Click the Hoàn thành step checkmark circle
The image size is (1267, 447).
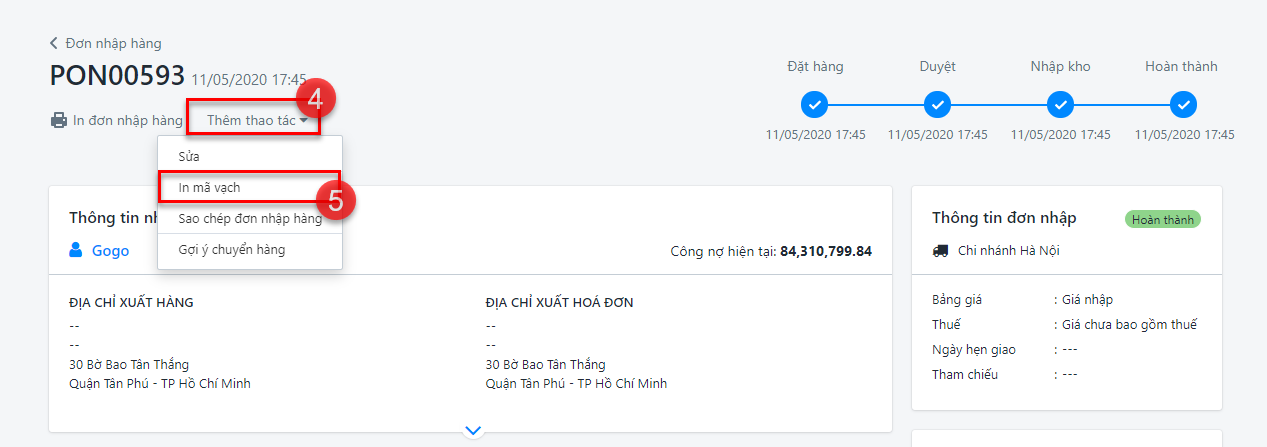[x=1183, y=104]
